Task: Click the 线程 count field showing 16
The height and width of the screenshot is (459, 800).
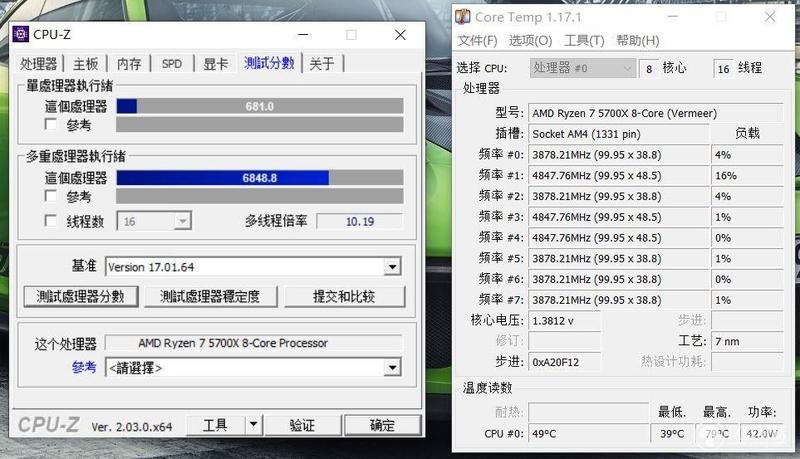Action: click(x=723, y=68)
